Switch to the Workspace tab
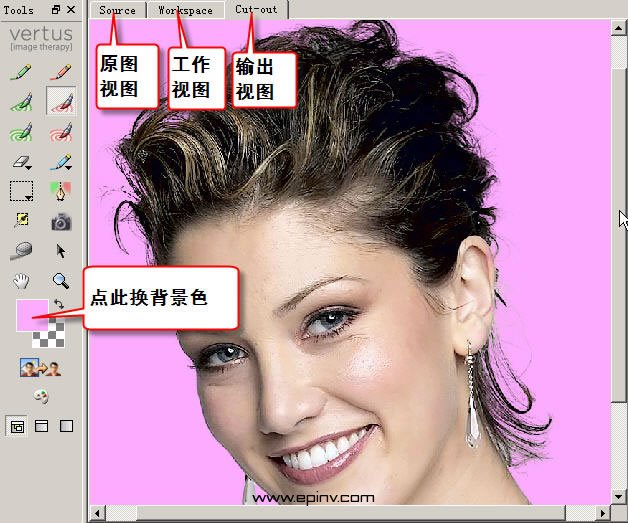The height and width of the screenshot is (523, 628). [x=185, y=10]
